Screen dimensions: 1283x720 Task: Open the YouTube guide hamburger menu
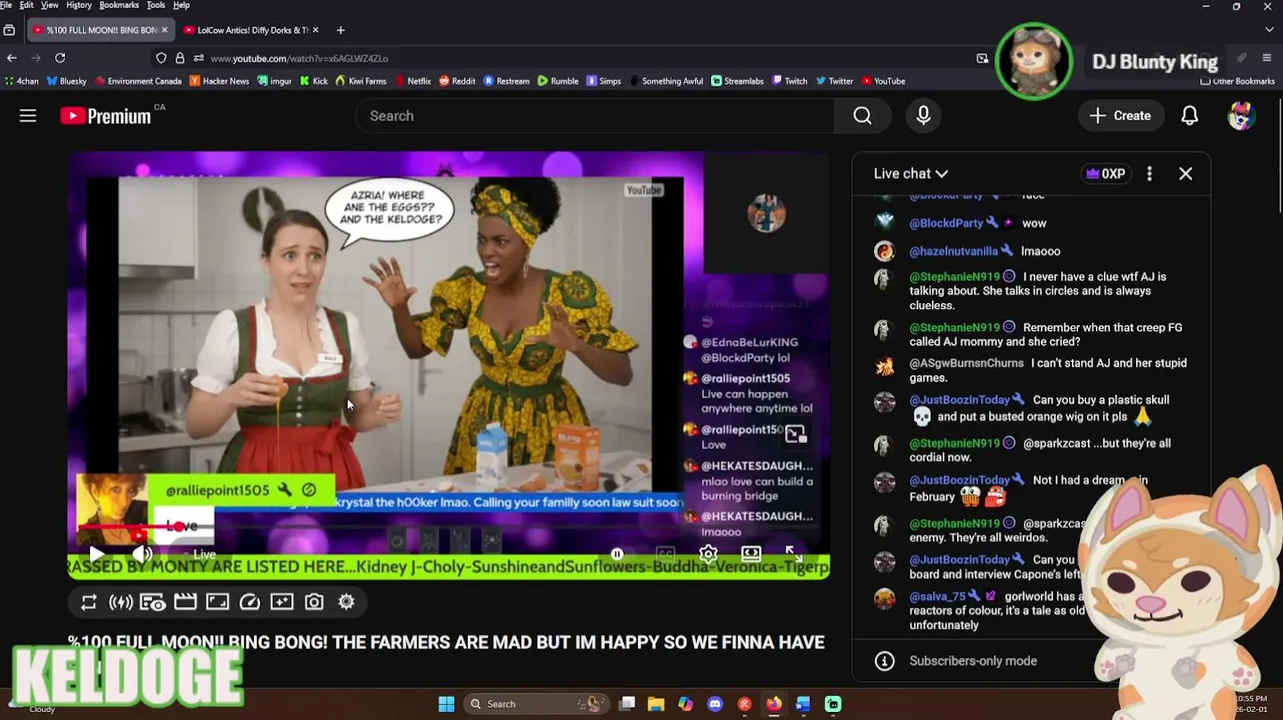(x=28, y=116)
